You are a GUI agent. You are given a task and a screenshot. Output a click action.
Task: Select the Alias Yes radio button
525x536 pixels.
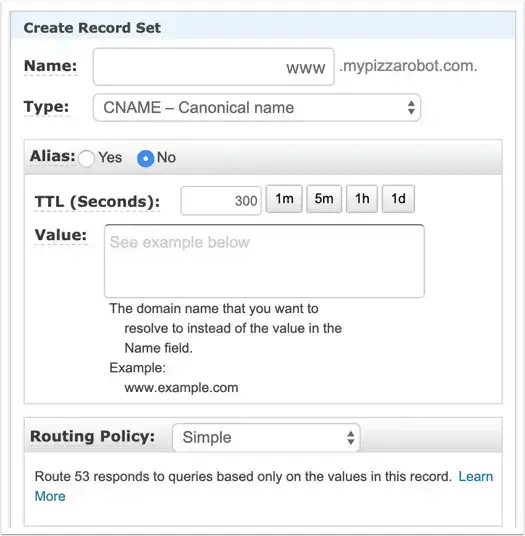[x=86, y=159]
